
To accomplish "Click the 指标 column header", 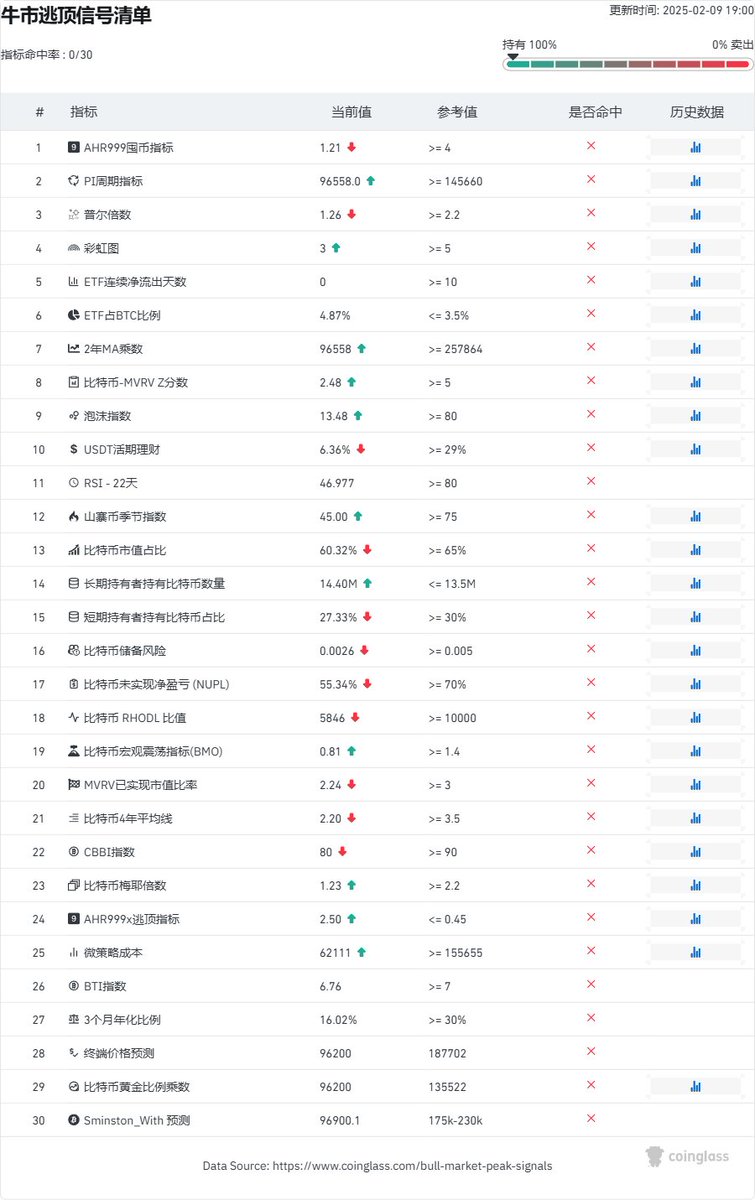I will [x=84, y=112].
